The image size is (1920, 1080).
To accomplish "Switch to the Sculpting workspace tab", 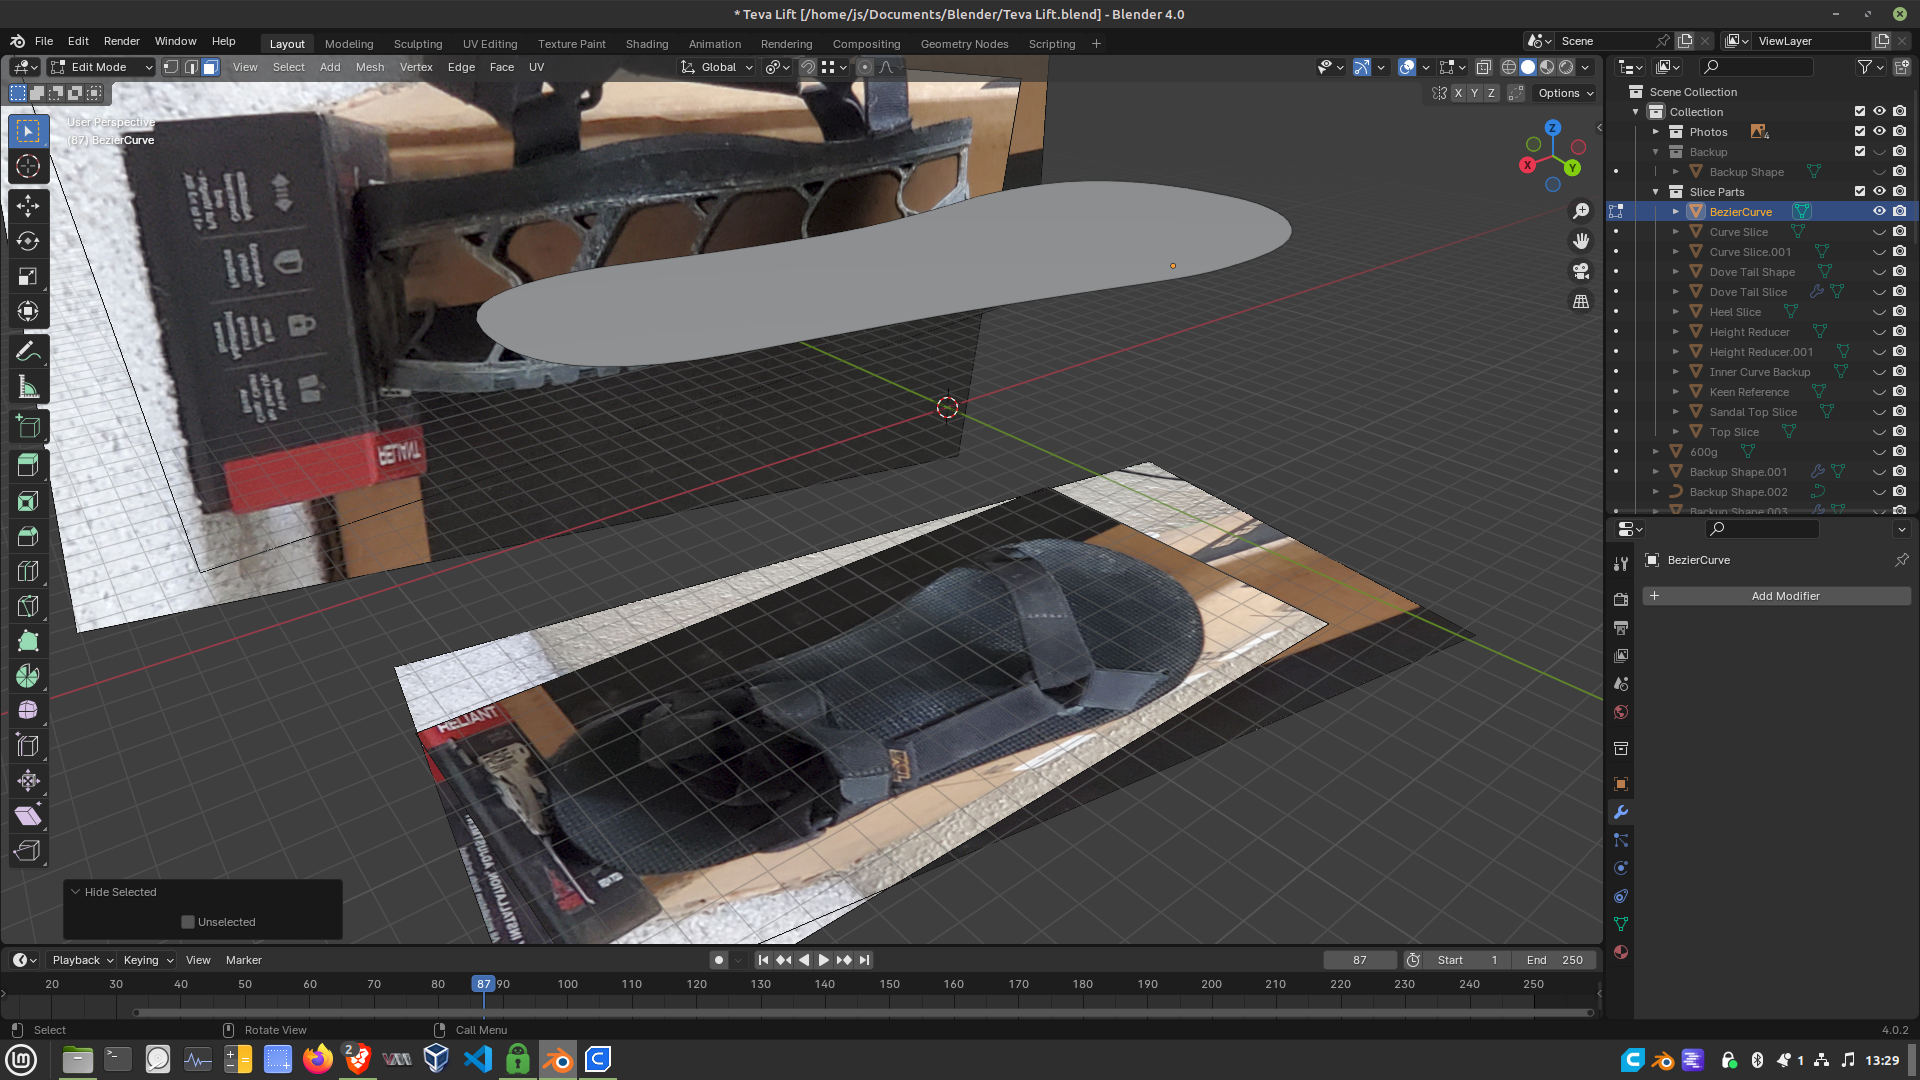I will point(417,44).
